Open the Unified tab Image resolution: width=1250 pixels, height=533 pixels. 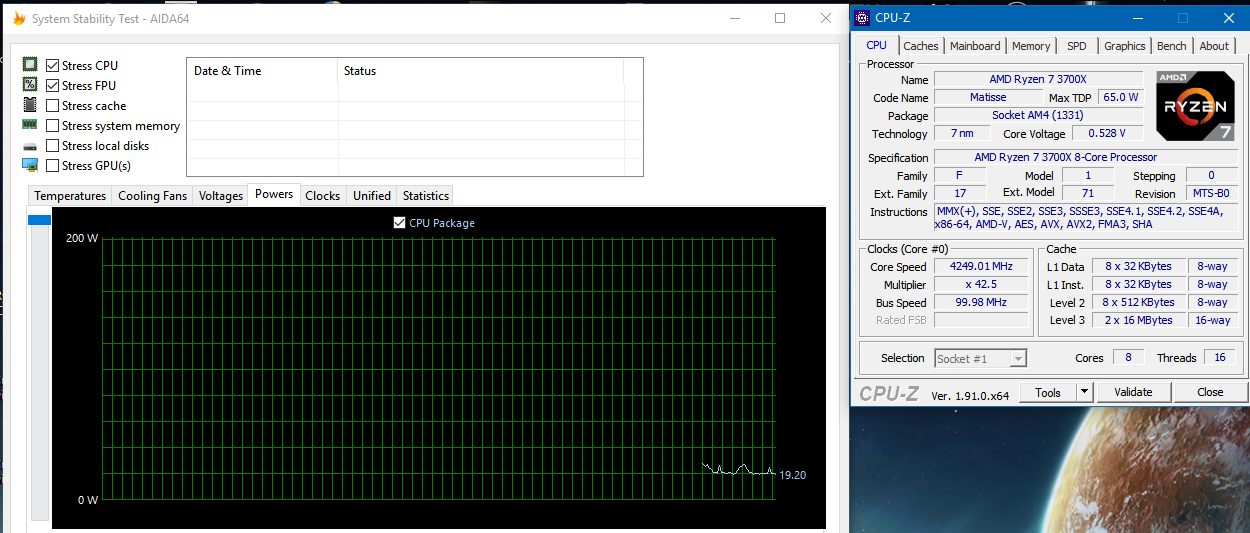(x=372, y=195)
